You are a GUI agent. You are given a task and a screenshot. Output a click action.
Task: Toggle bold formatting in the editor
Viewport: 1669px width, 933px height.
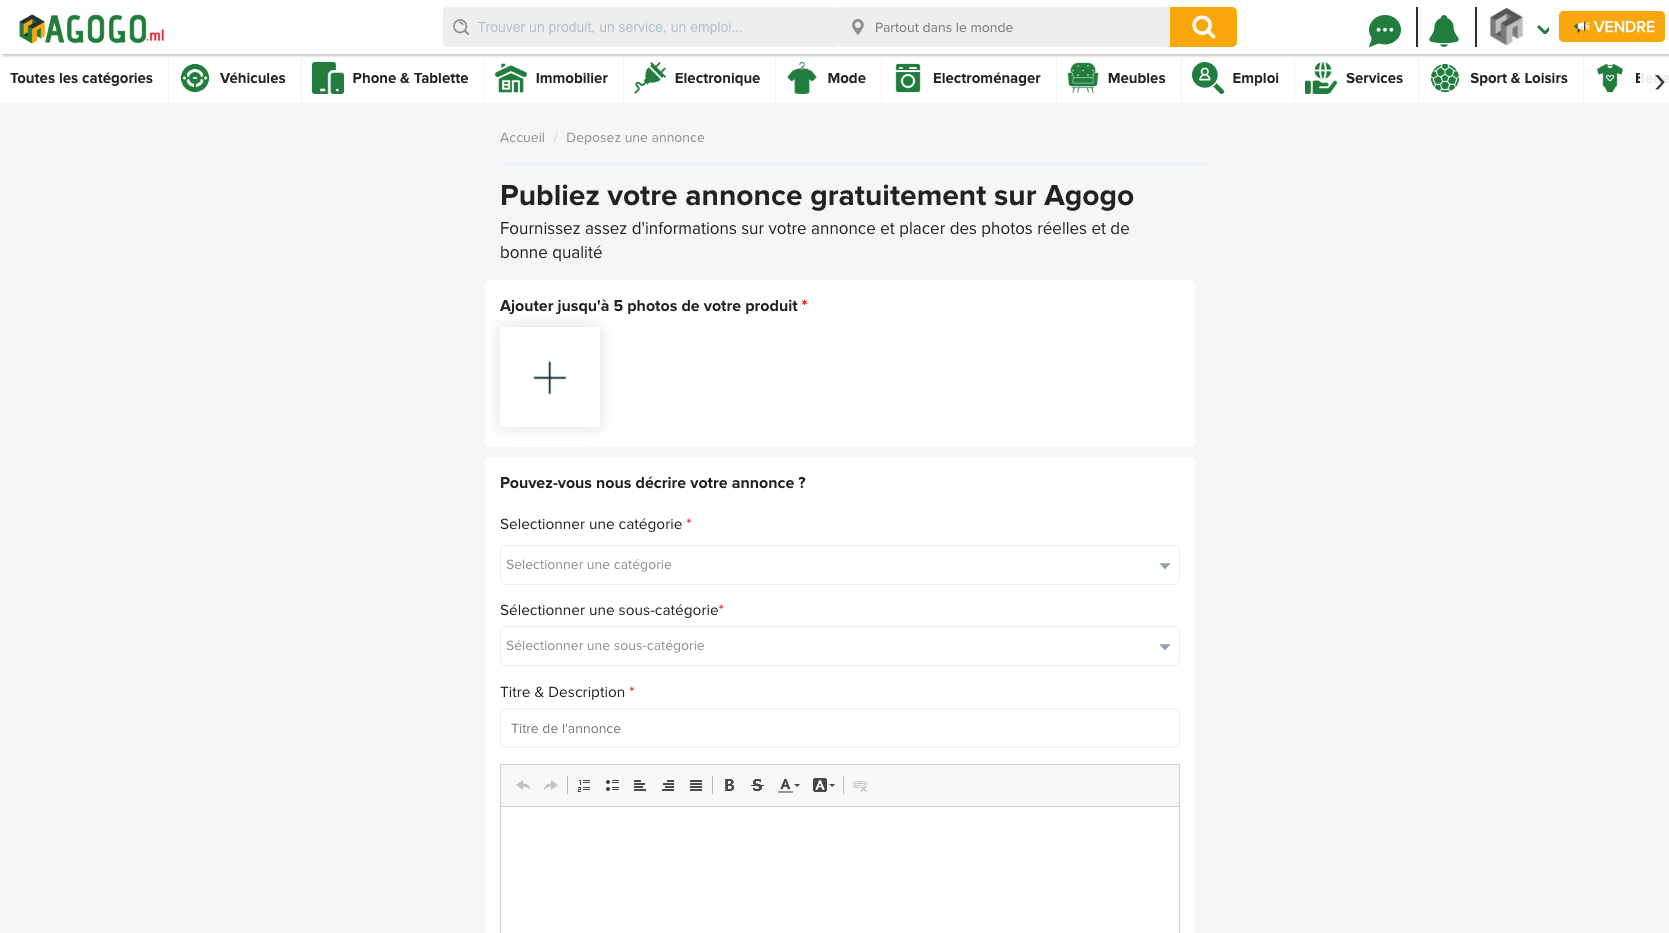[x=729, y=786]
